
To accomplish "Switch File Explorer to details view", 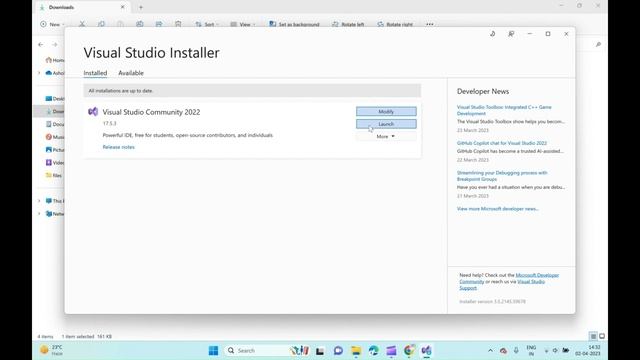I will 593,336.
